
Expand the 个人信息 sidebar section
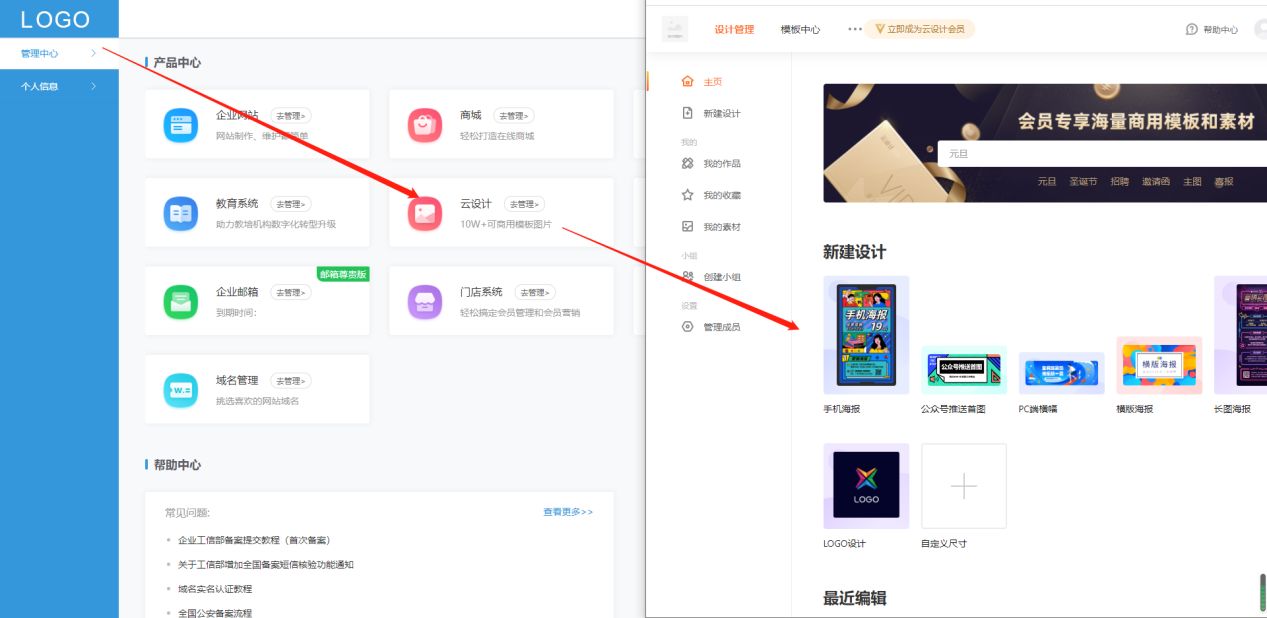click(x=48, y=86)
